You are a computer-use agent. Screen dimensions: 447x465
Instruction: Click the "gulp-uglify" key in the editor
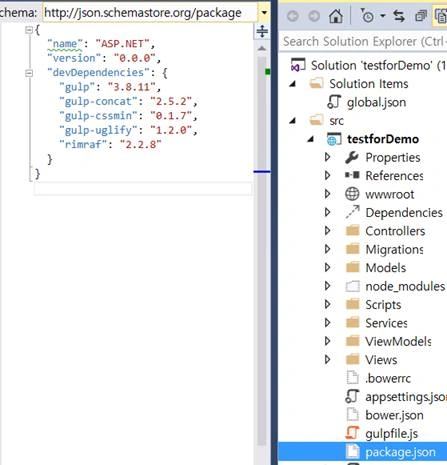pyautogui.click(x=98, y=130)
